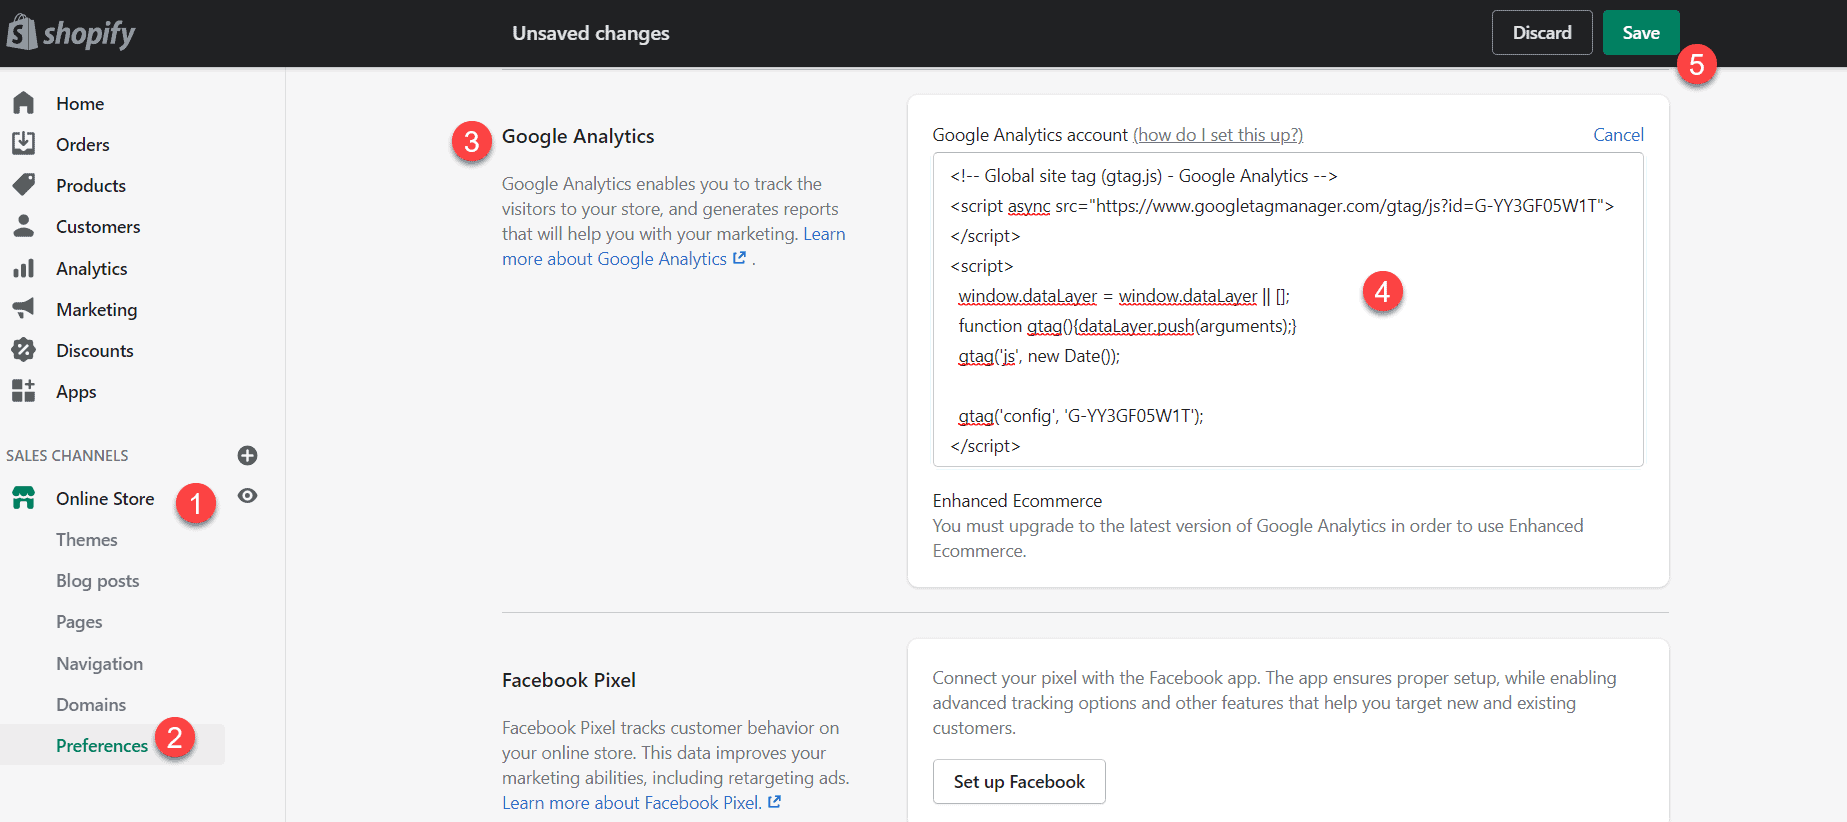Click the Customers person icon
The width and height of the screenshot is (1847, 822).
click(x=24, y=226)
